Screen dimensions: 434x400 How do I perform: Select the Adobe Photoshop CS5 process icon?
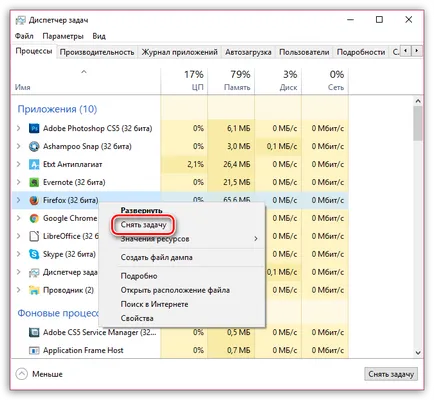(x=34, y=128)
